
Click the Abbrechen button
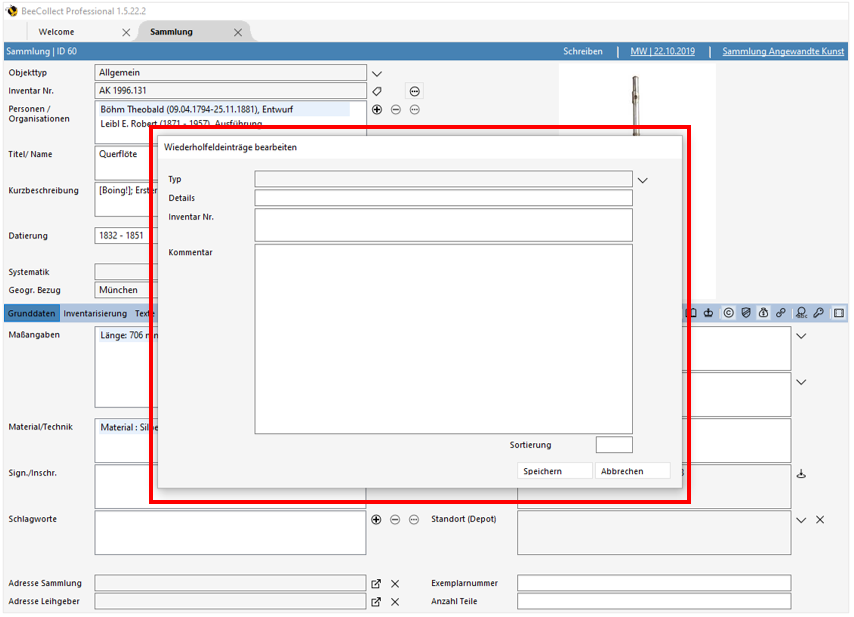632,471
